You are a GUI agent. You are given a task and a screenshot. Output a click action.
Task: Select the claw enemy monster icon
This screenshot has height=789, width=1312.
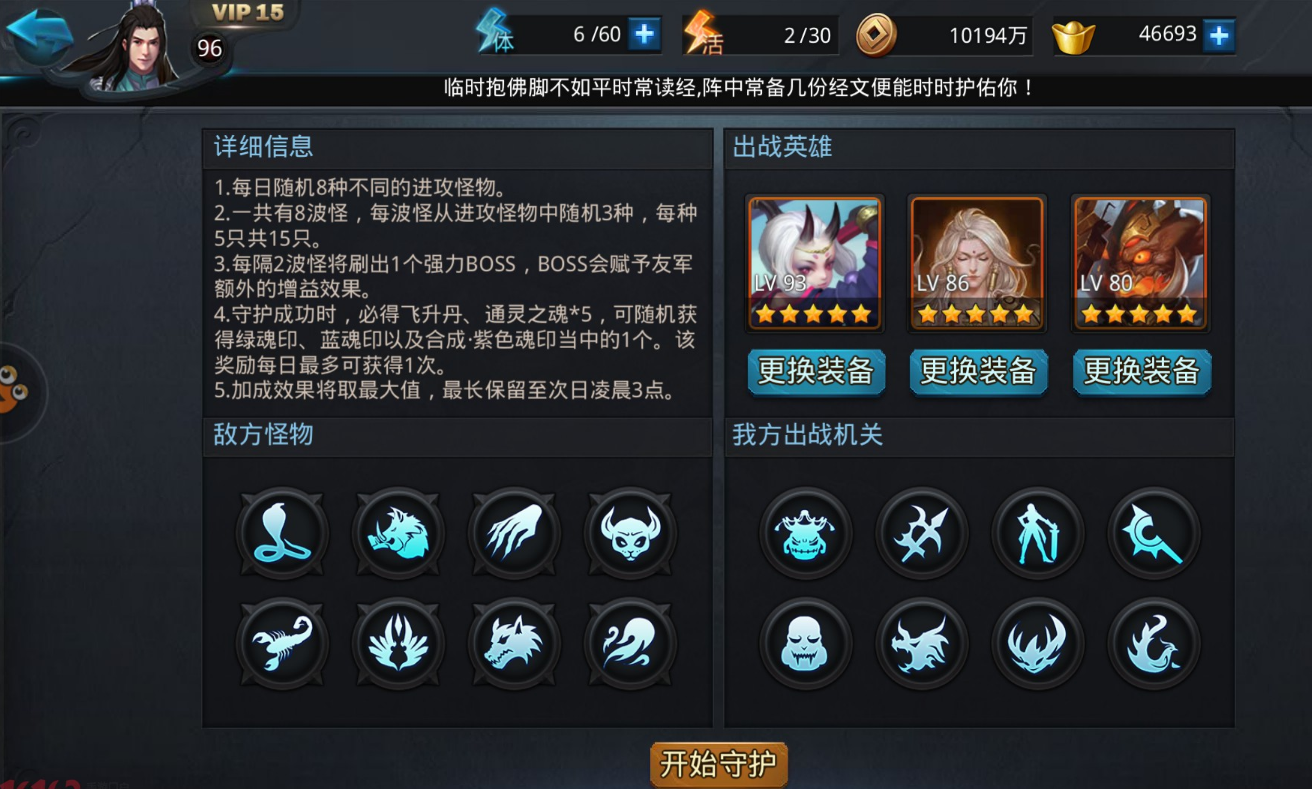(x=514, y=533)
